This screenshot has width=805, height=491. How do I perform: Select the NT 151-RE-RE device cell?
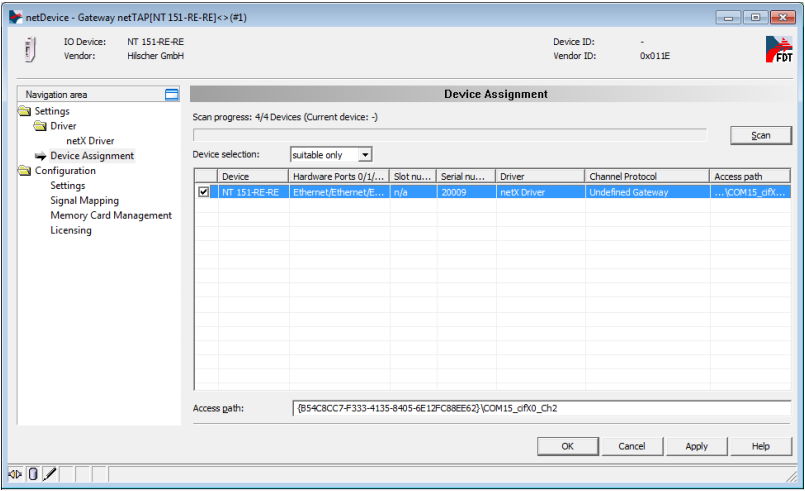[x=253, y=192]
